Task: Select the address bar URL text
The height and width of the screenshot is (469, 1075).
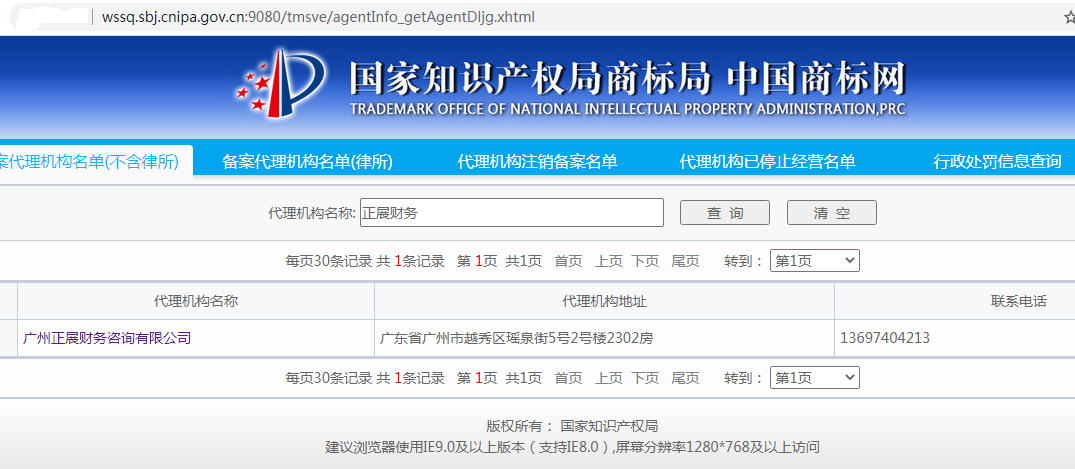Action: tap(318, 17)
